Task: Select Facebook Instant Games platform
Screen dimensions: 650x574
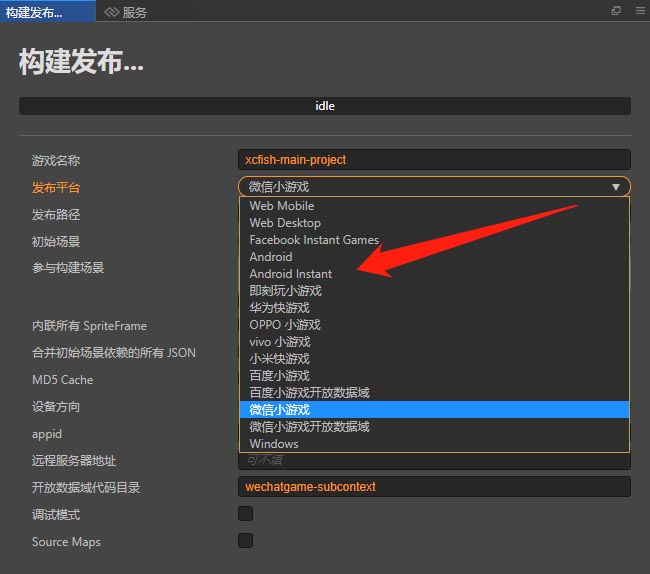Action: tap(314, 240)
